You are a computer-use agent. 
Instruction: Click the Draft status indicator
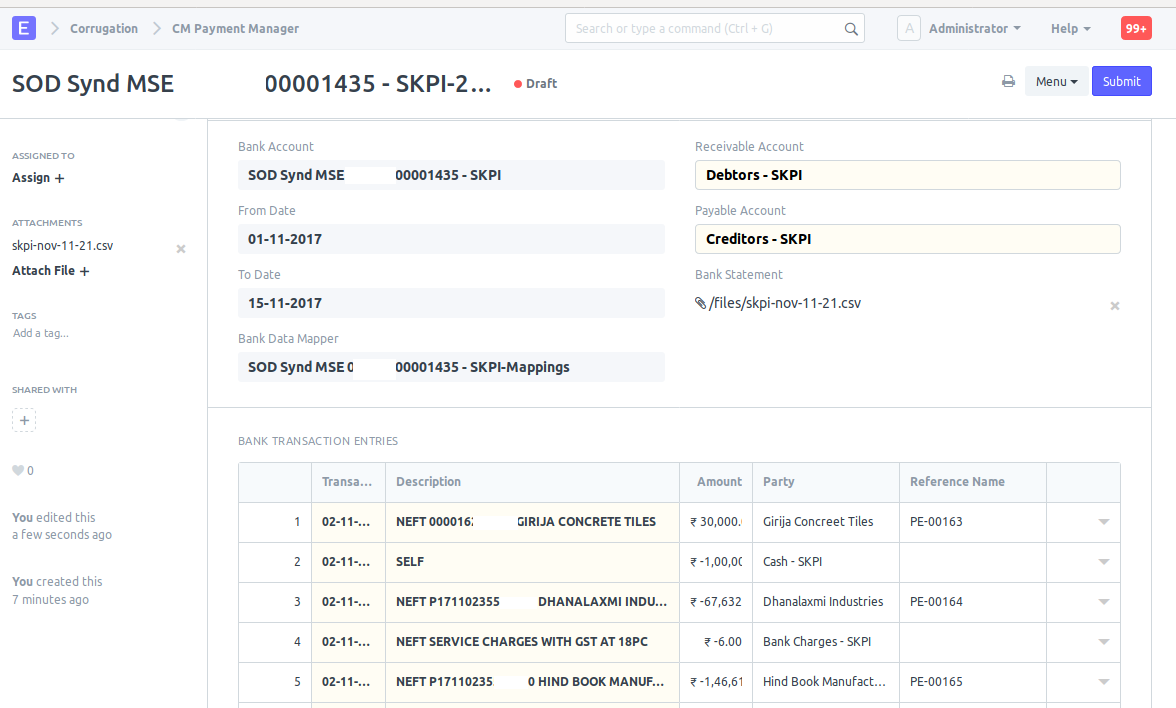coord(536,83)
